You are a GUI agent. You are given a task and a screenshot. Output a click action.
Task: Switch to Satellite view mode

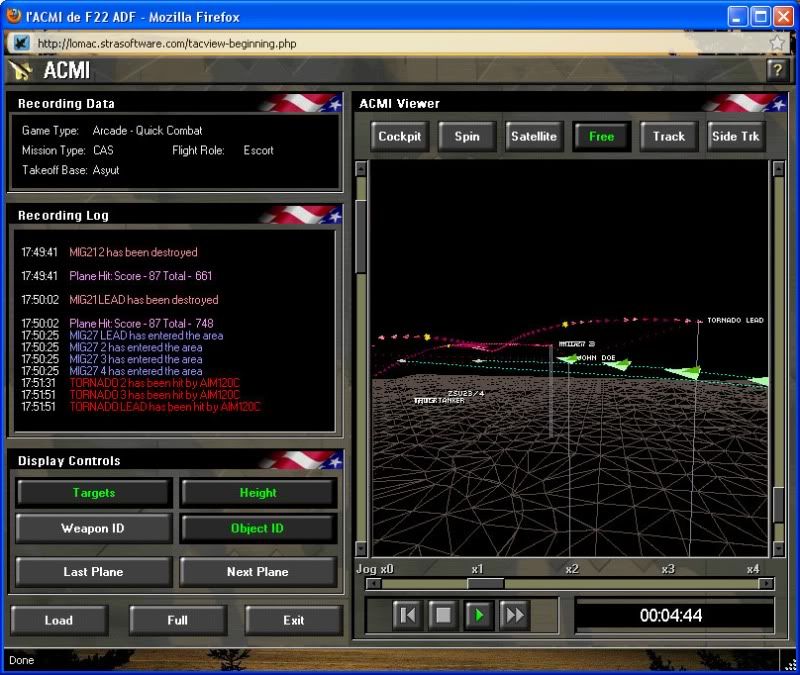tap(534, 137)
